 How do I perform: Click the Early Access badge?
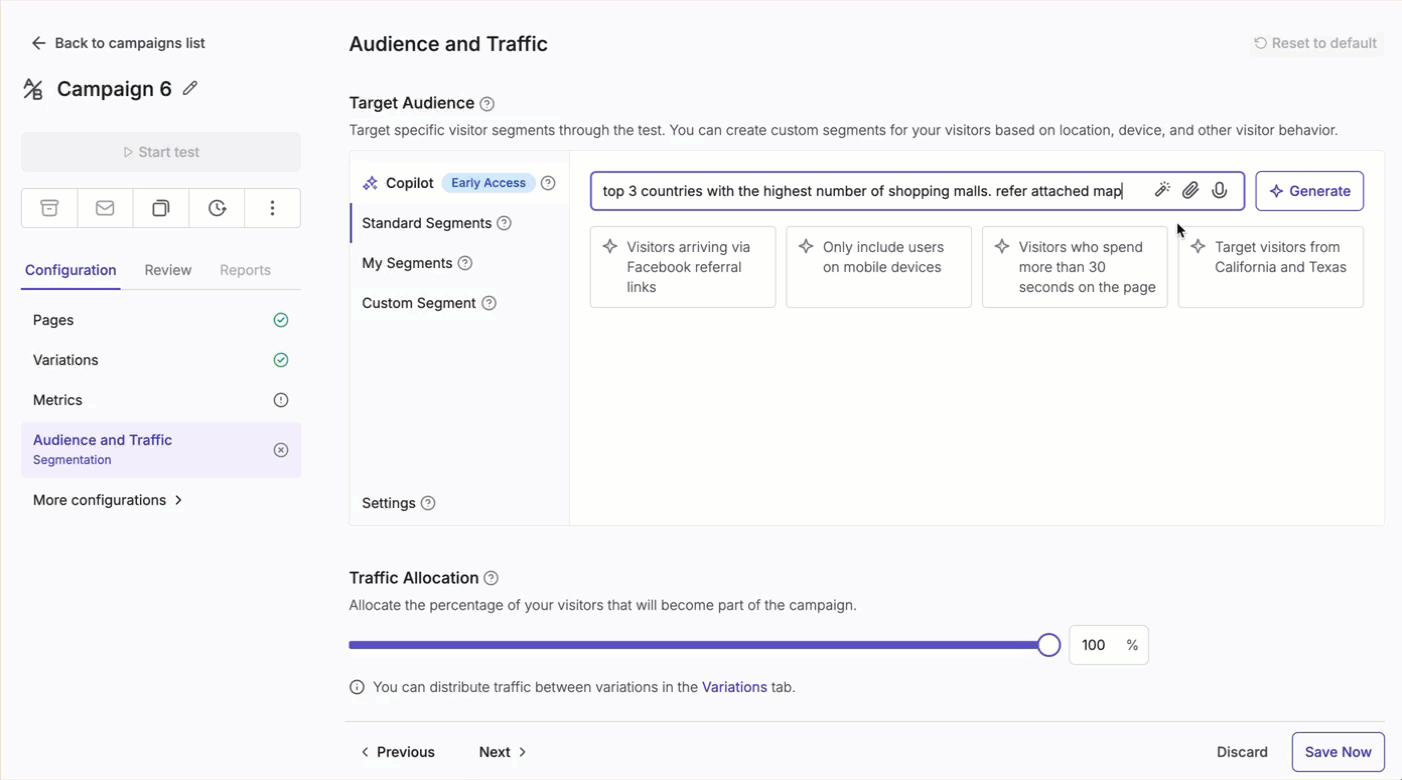(488, 183)
